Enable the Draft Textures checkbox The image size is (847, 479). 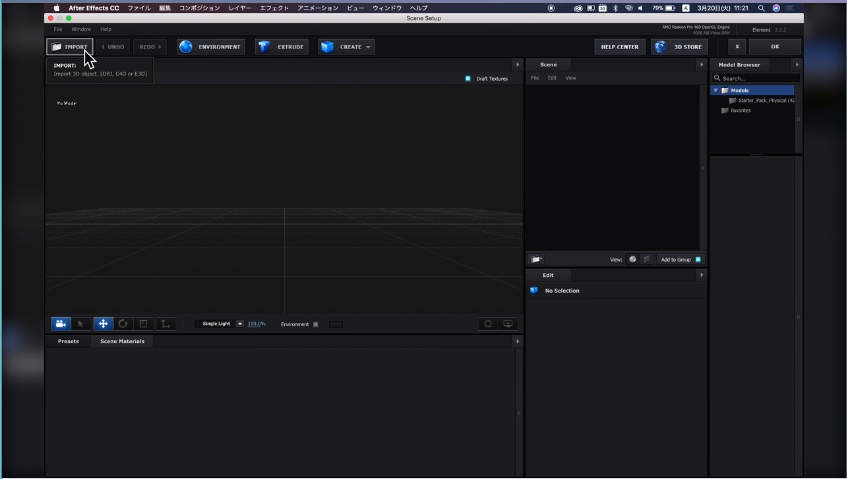tap(468, 78)
